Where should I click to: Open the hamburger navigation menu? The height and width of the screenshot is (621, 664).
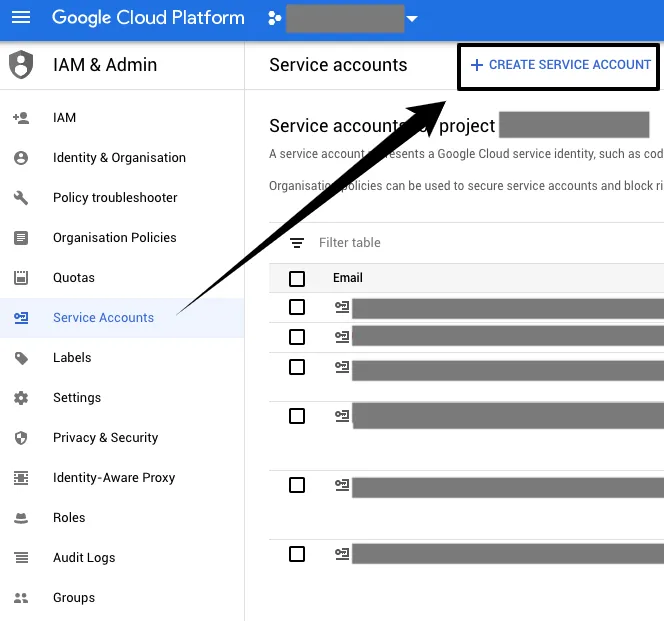(x=21, y=18)
